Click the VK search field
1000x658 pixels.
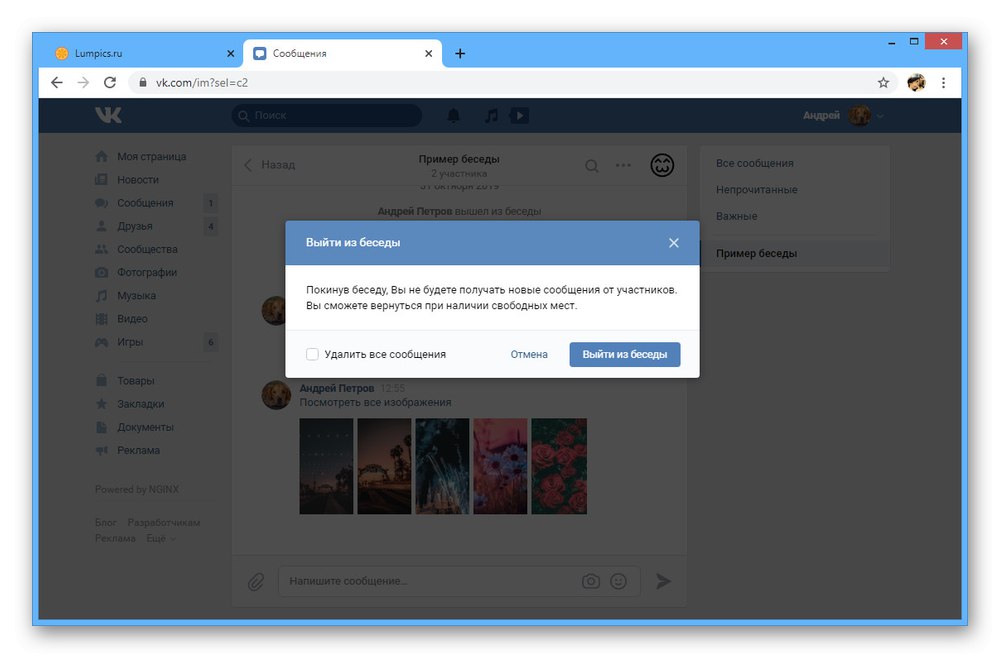click(327, 115)
